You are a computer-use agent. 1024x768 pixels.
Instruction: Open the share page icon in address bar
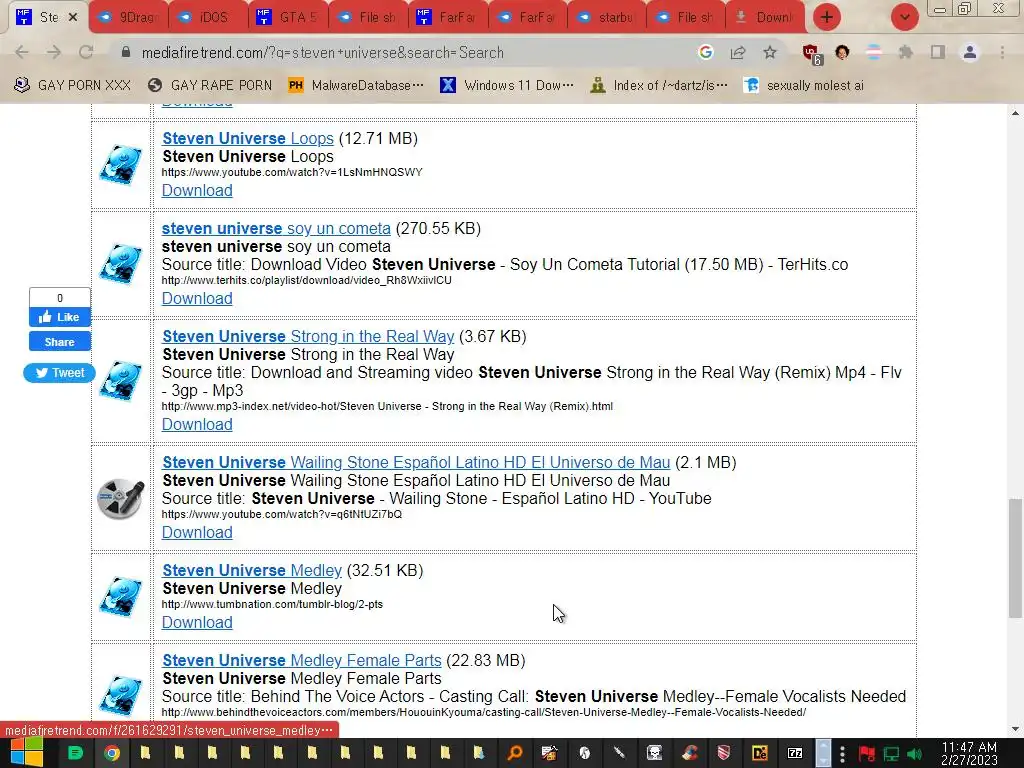[x=738, y=52]
